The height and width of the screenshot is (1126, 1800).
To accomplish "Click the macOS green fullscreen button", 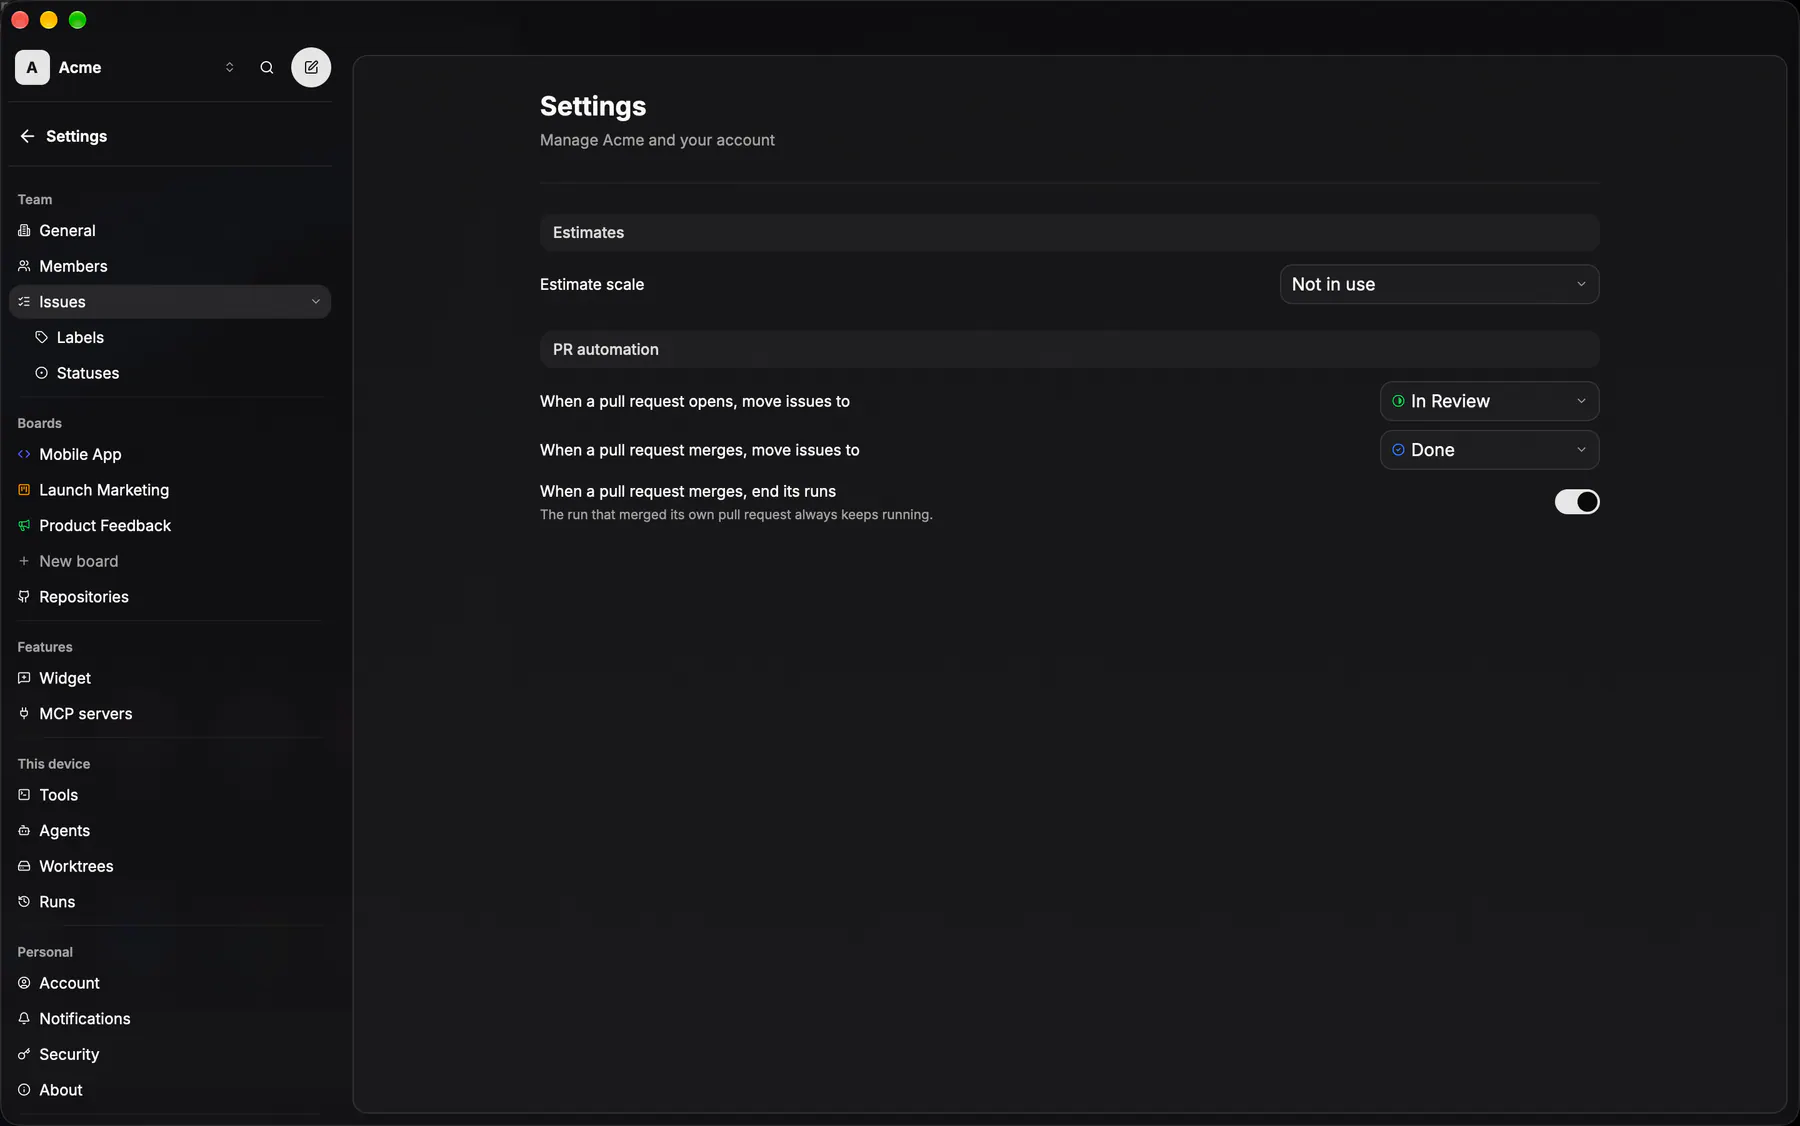I will (78, 20).
